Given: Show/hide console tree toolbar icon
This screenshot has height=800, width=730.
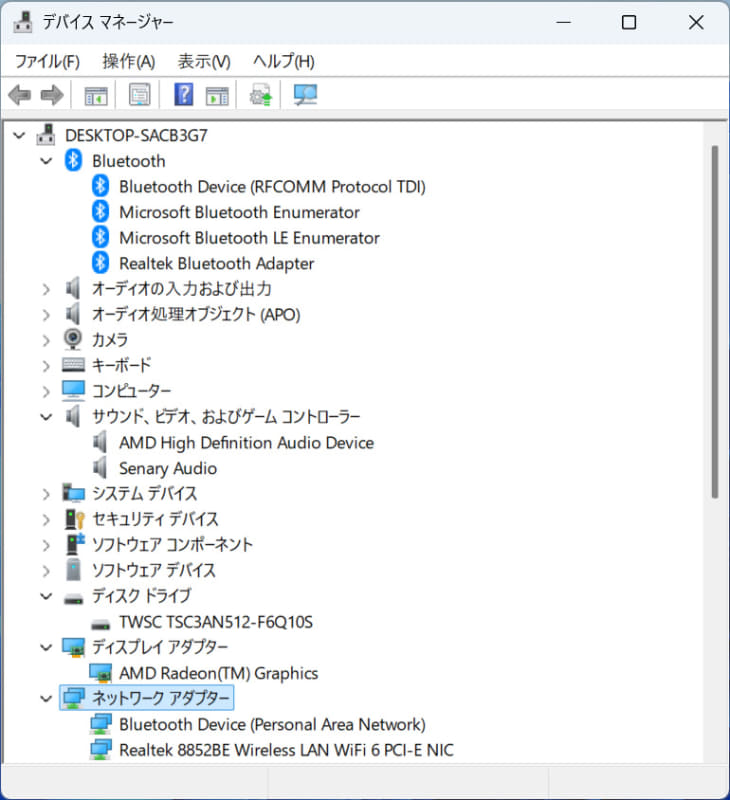Looking at the screenshot, I should tap(96, 95).
